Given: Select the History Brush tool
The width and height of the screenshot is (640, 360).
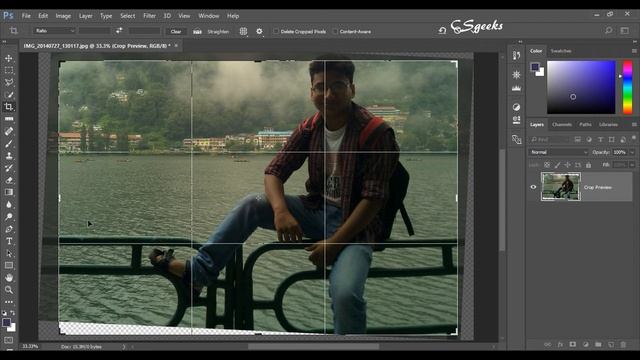Looking at the screenshot, I should click(9, 168).
